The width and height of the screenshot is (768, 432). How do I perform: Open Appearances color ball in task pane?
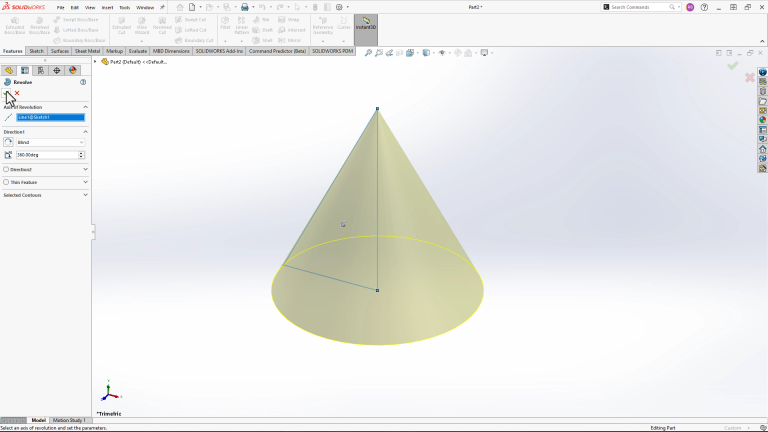click(x=763, y=120)
